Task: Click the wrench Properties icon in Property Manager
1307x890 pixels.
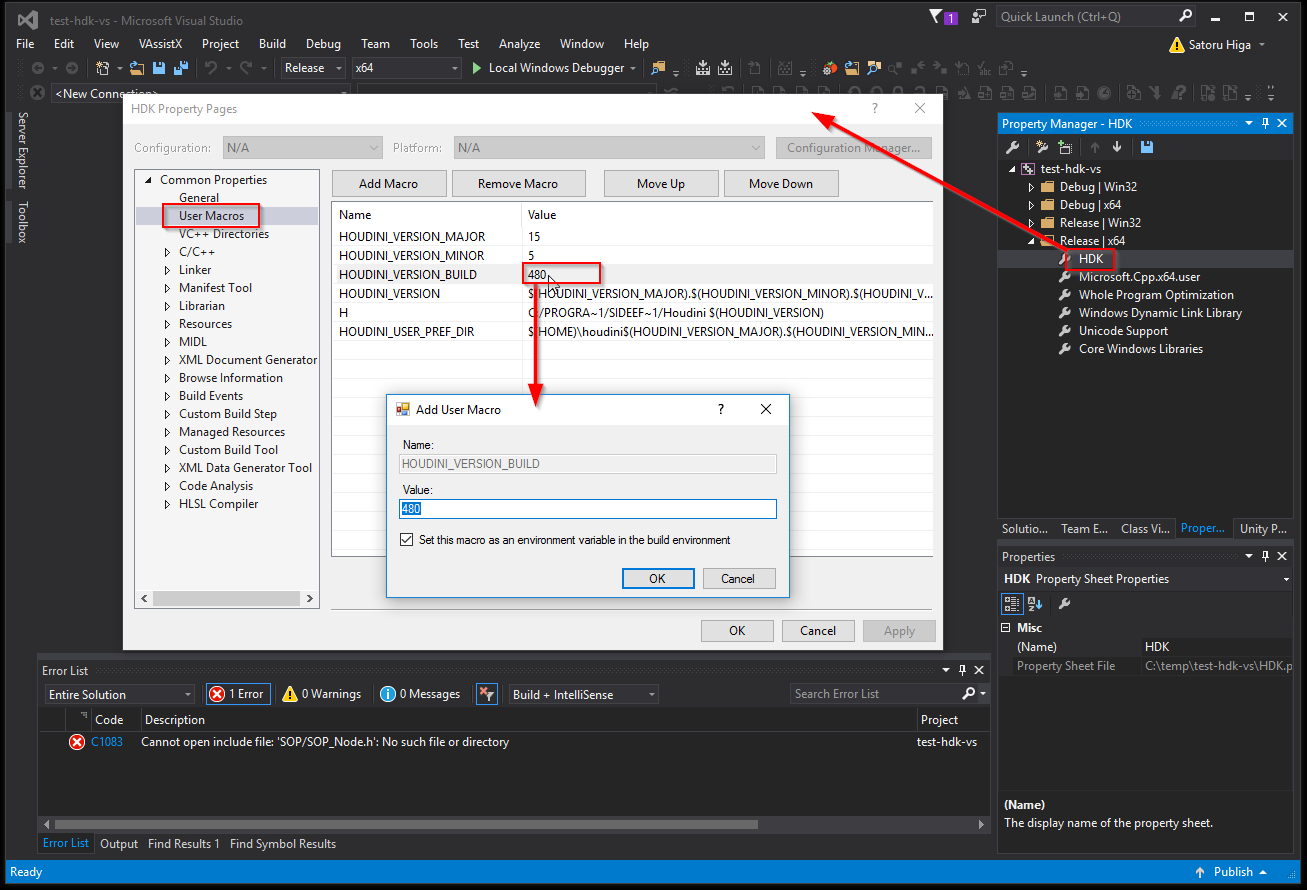Action: [1012, 147]
